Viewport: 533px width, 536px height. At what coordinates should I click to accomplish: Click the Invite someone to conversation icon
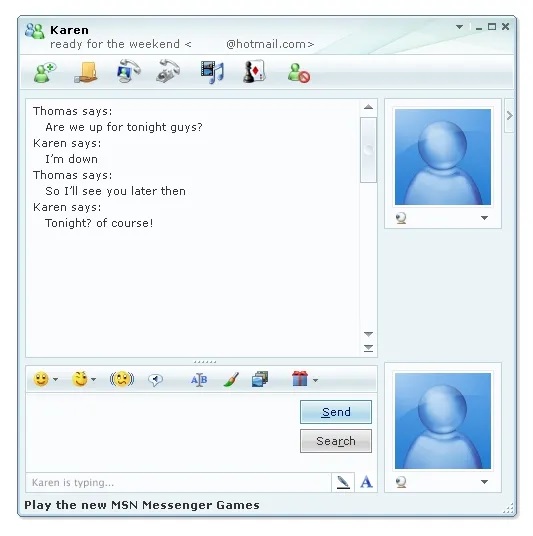[x=45, y=72]
